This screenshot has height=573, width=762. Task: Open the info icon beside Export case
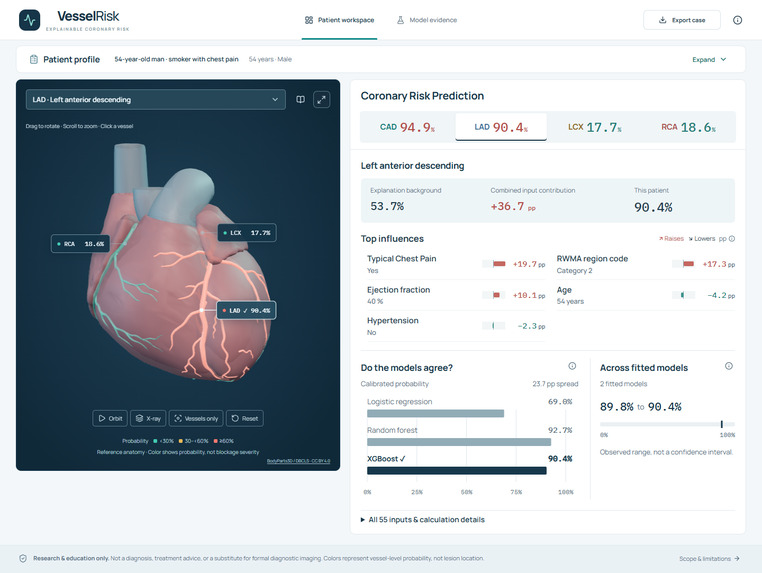tap(737, 20)
